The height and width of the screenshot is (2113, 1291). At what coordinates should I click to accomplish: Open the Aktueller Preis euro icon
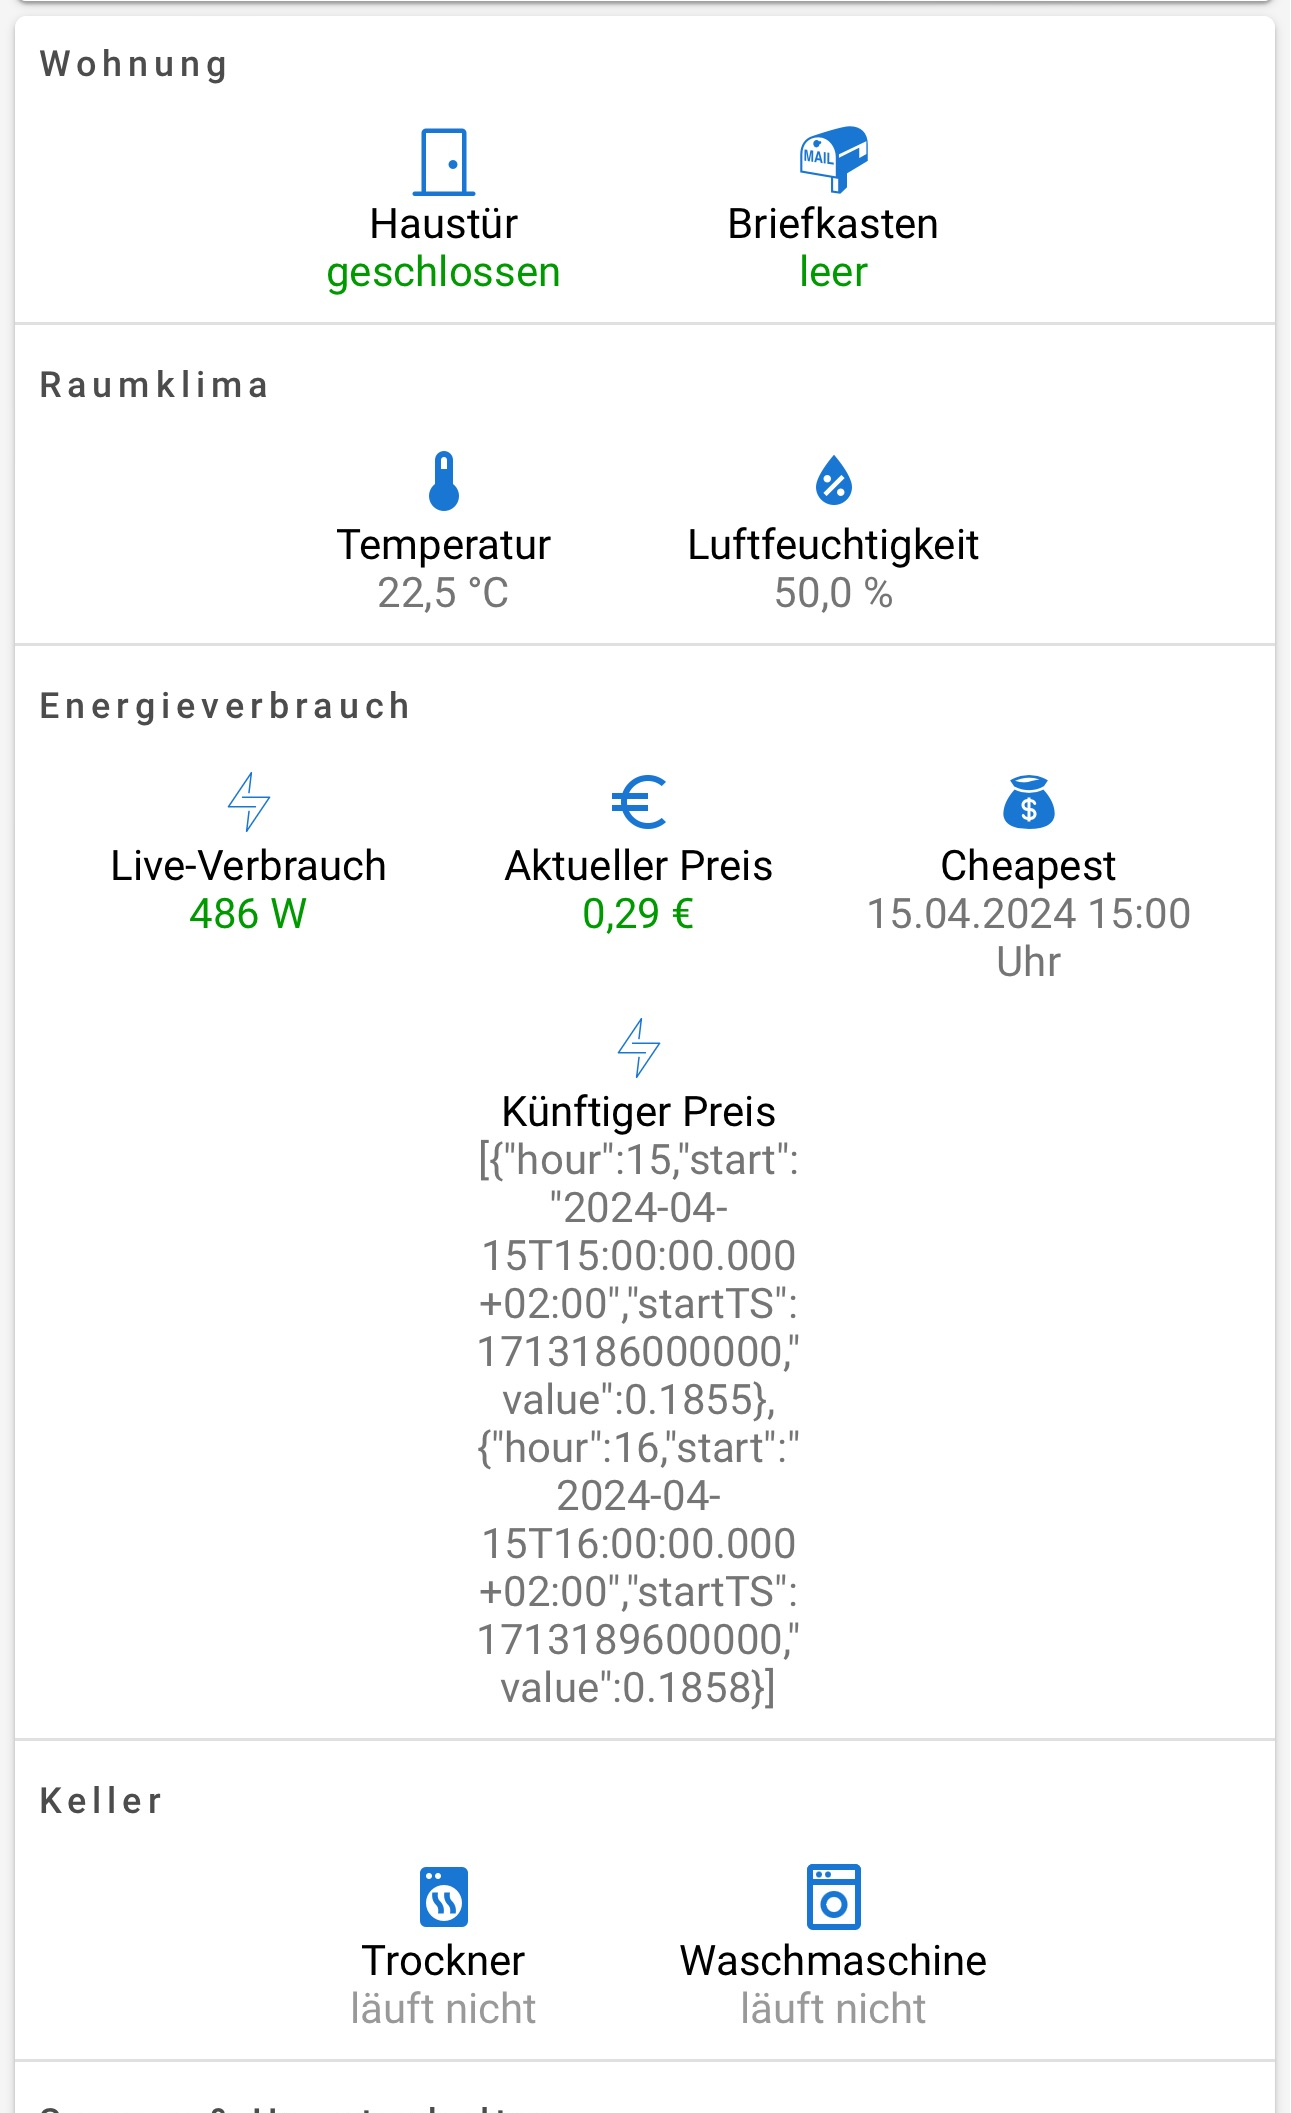638,802
